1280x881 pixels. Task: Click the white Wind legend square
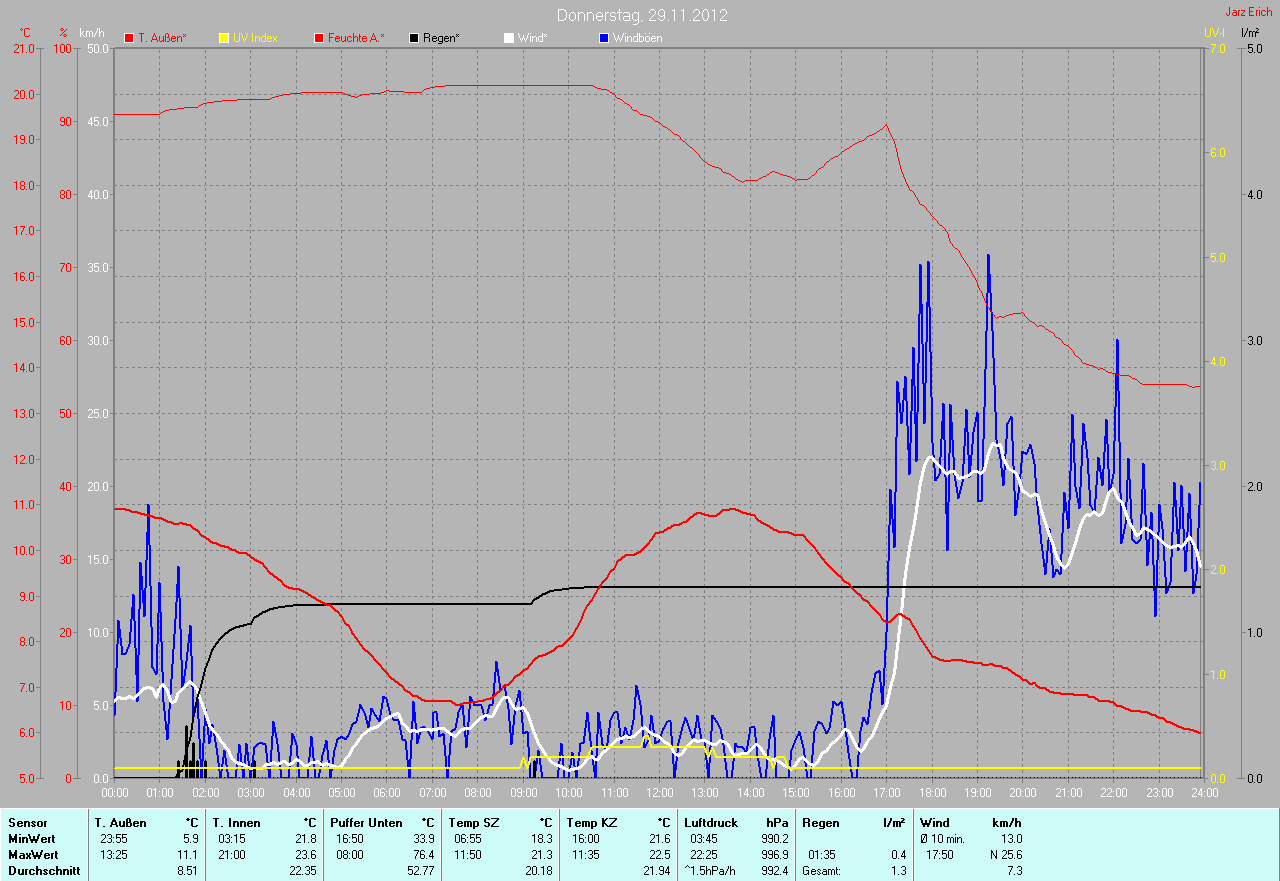pos(509,38)
